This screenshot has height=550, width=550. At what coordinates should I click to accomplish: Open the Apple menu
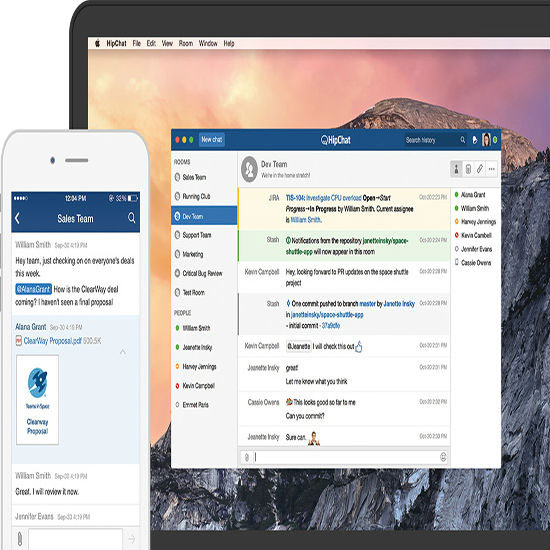(98, 43)
